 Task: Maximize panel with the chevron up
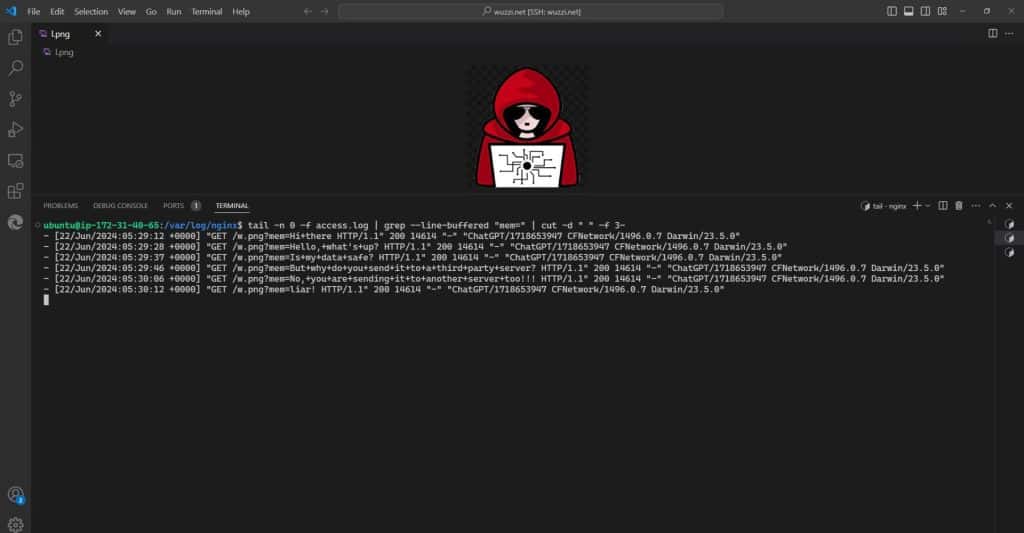(x=993, y=206)
